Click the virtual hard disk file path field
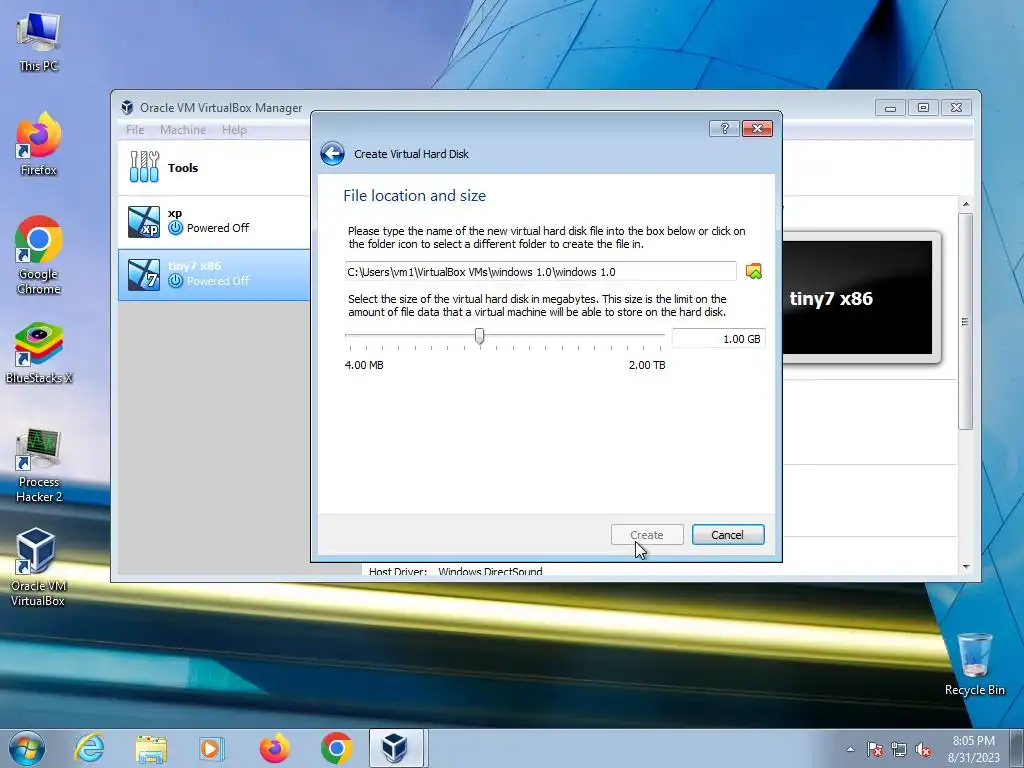1024x768 pixels. pyautogui.click(x=540, y=272)
